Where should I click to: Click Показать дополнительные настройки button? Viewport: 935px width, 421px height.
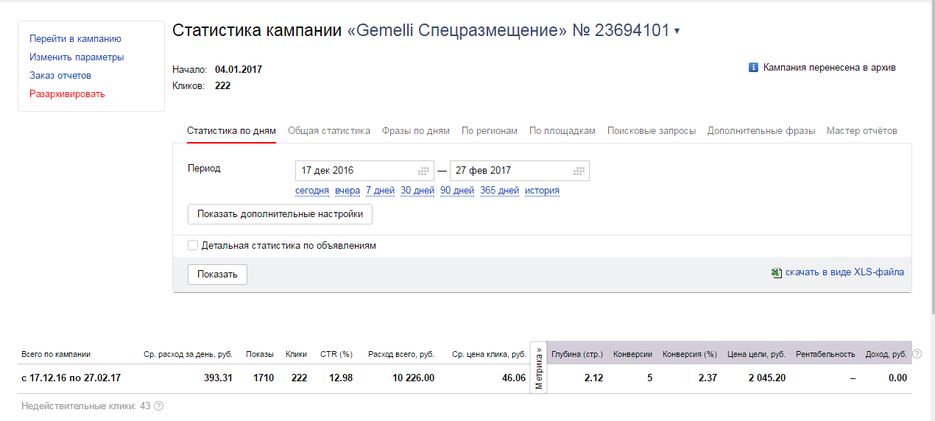pos(280,214)
